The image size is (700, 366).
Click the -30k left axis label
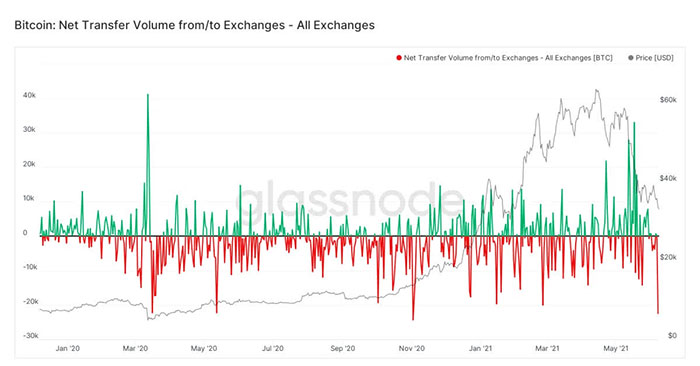click(29, 336)
